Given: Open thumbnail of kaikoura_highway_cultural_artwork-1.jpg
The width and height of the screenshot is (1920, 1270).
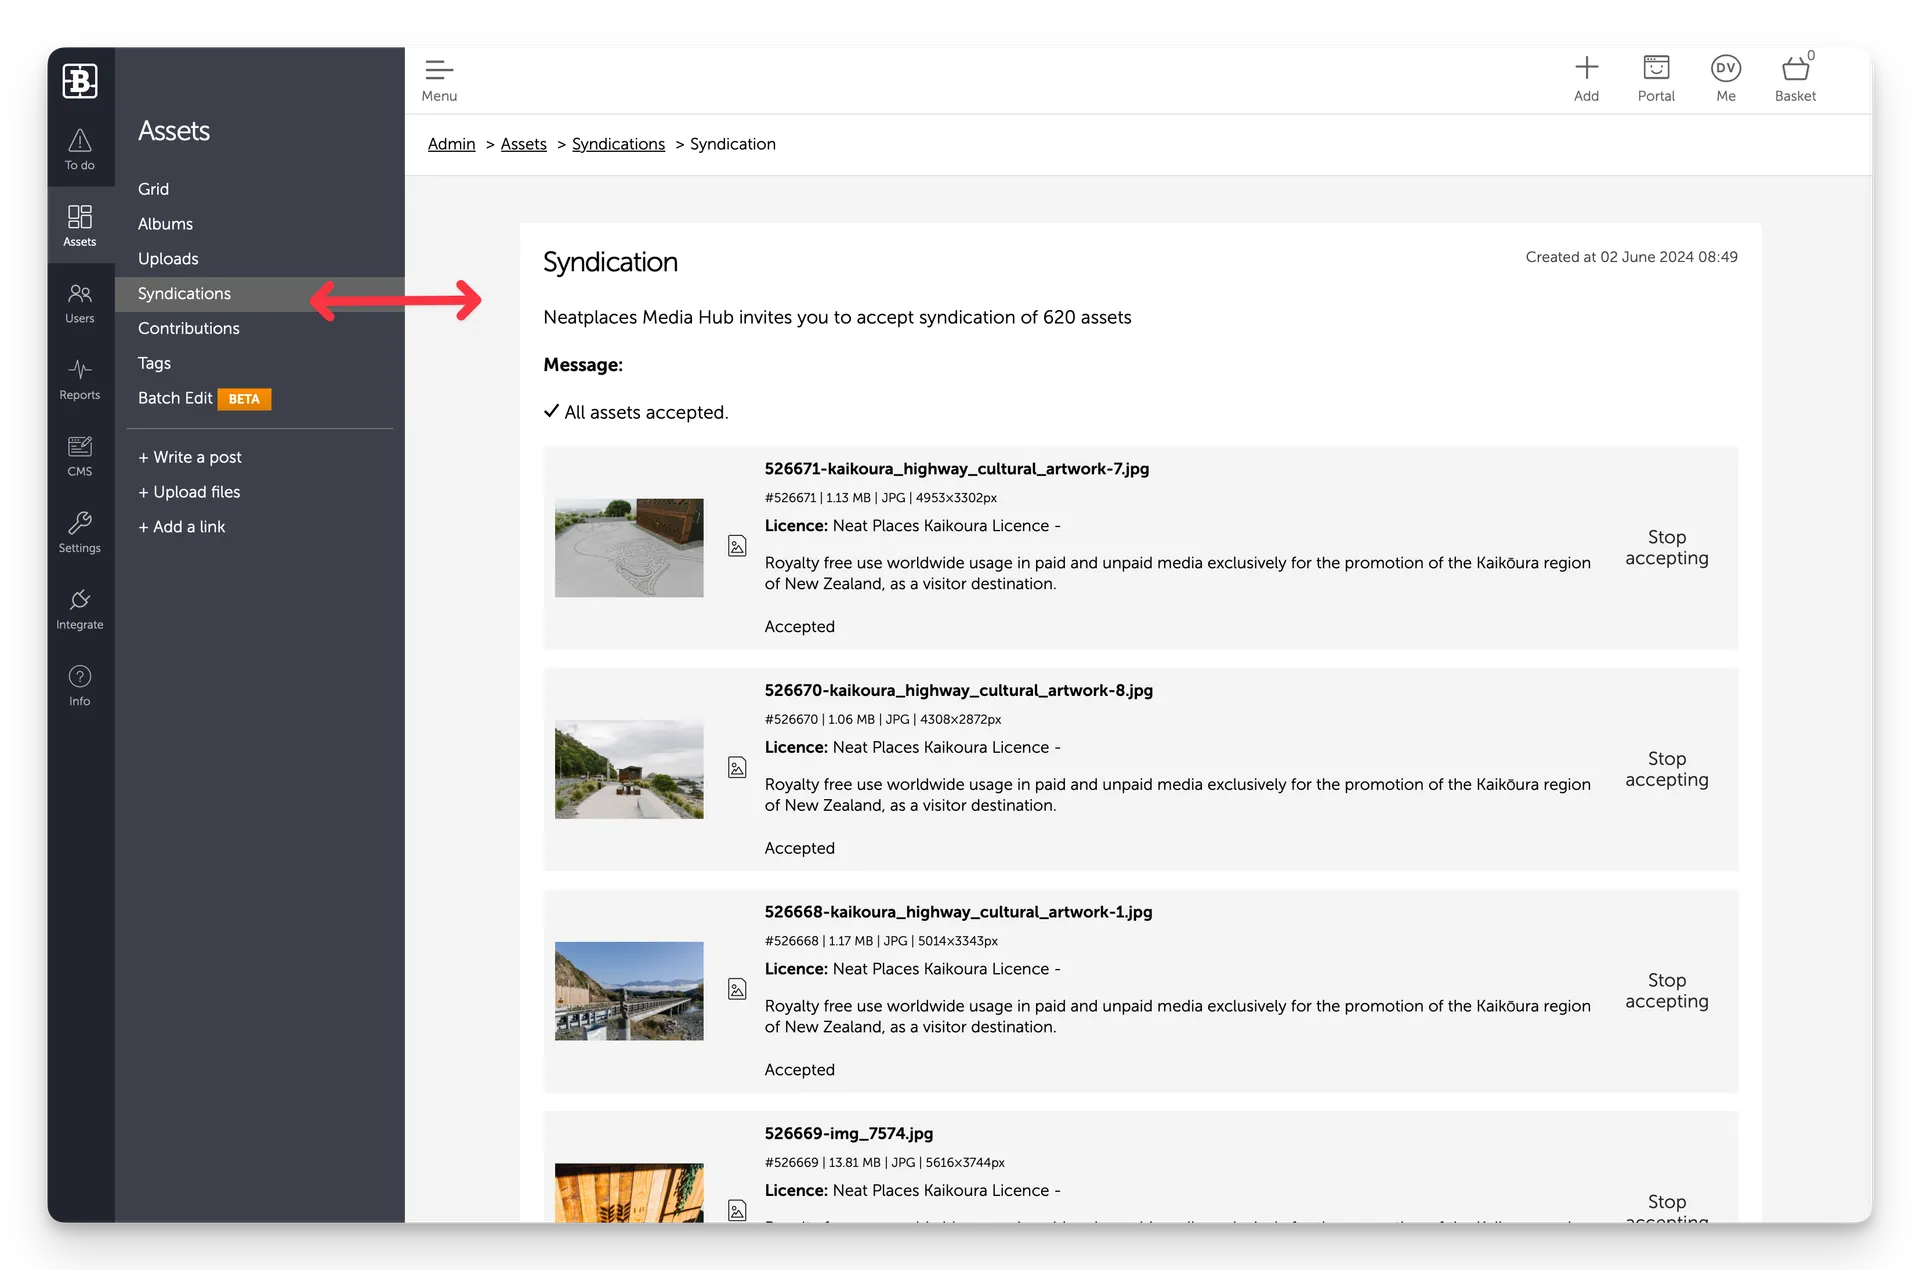Looking at the screenshot, I should 629,990.
